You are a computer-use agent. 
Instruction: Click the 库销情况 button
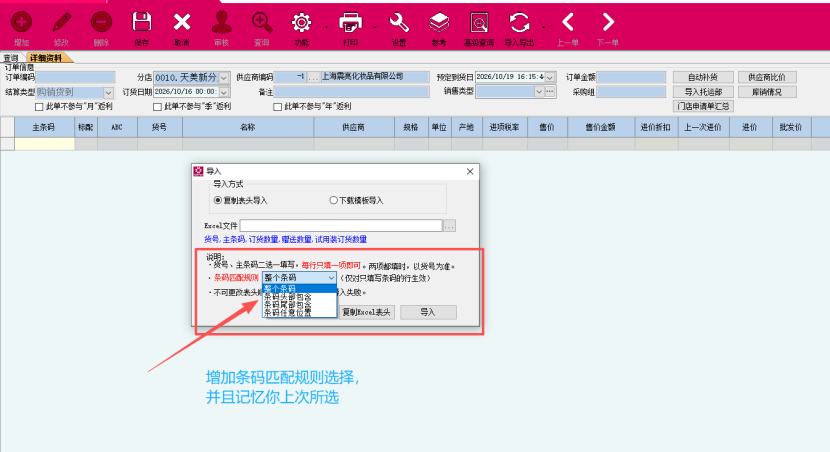click(766, 92)
